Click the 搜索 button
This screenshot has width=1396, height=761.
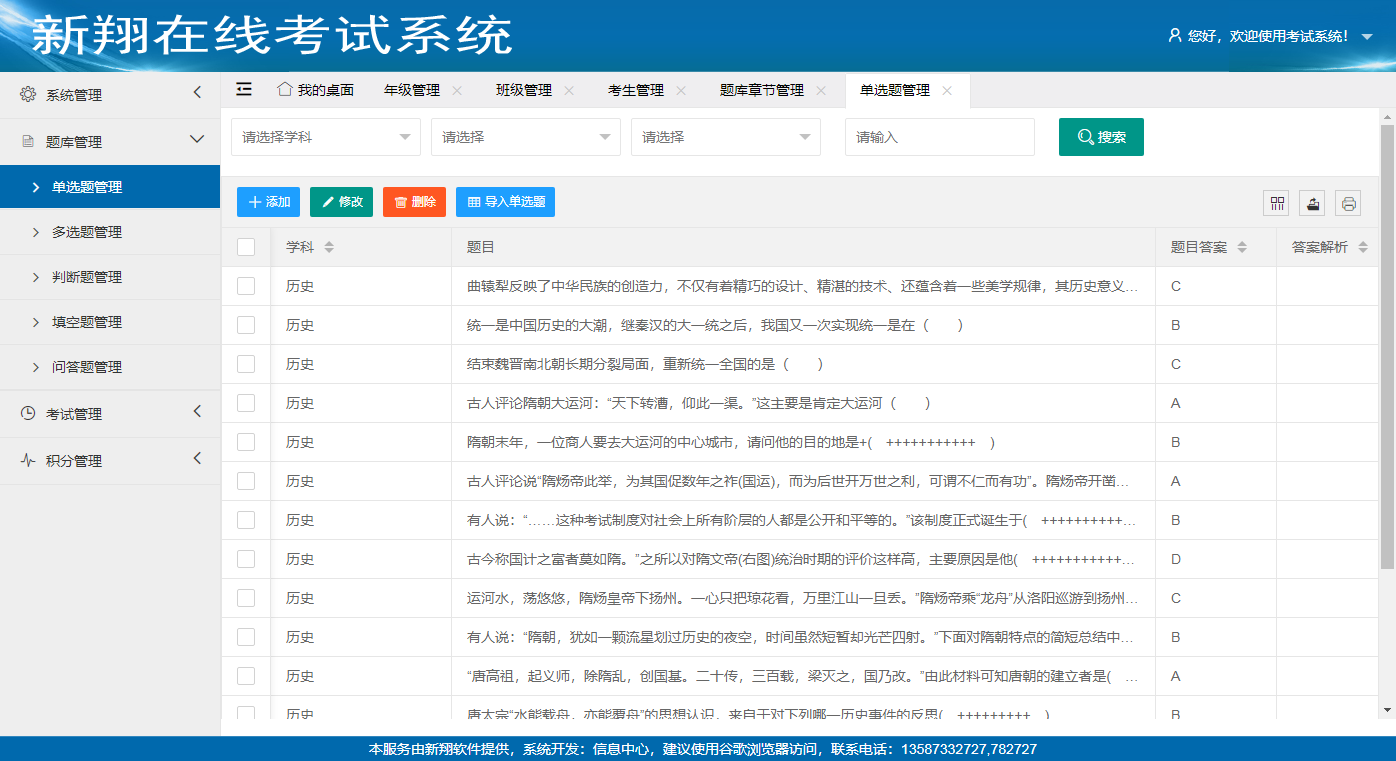click(x=1101, y=137)
